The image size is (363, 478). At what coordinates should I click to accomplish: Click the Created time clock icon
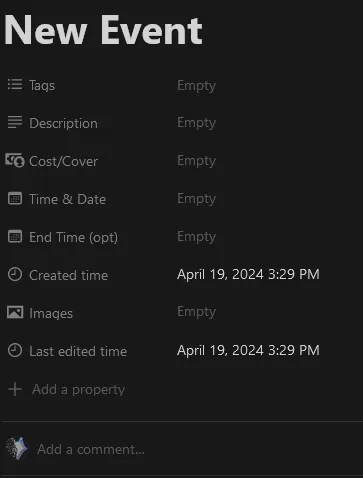pyautogui.click(x=15, y=275)
